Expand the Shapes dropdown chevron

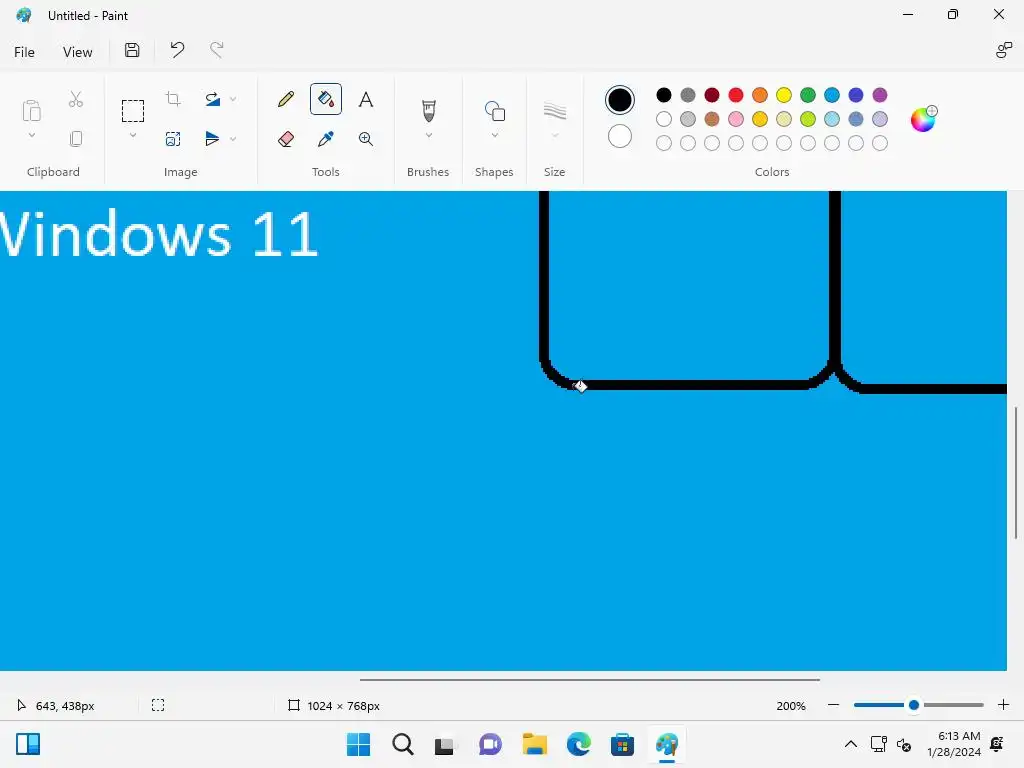pyautogui.click(x=494, y=135)
